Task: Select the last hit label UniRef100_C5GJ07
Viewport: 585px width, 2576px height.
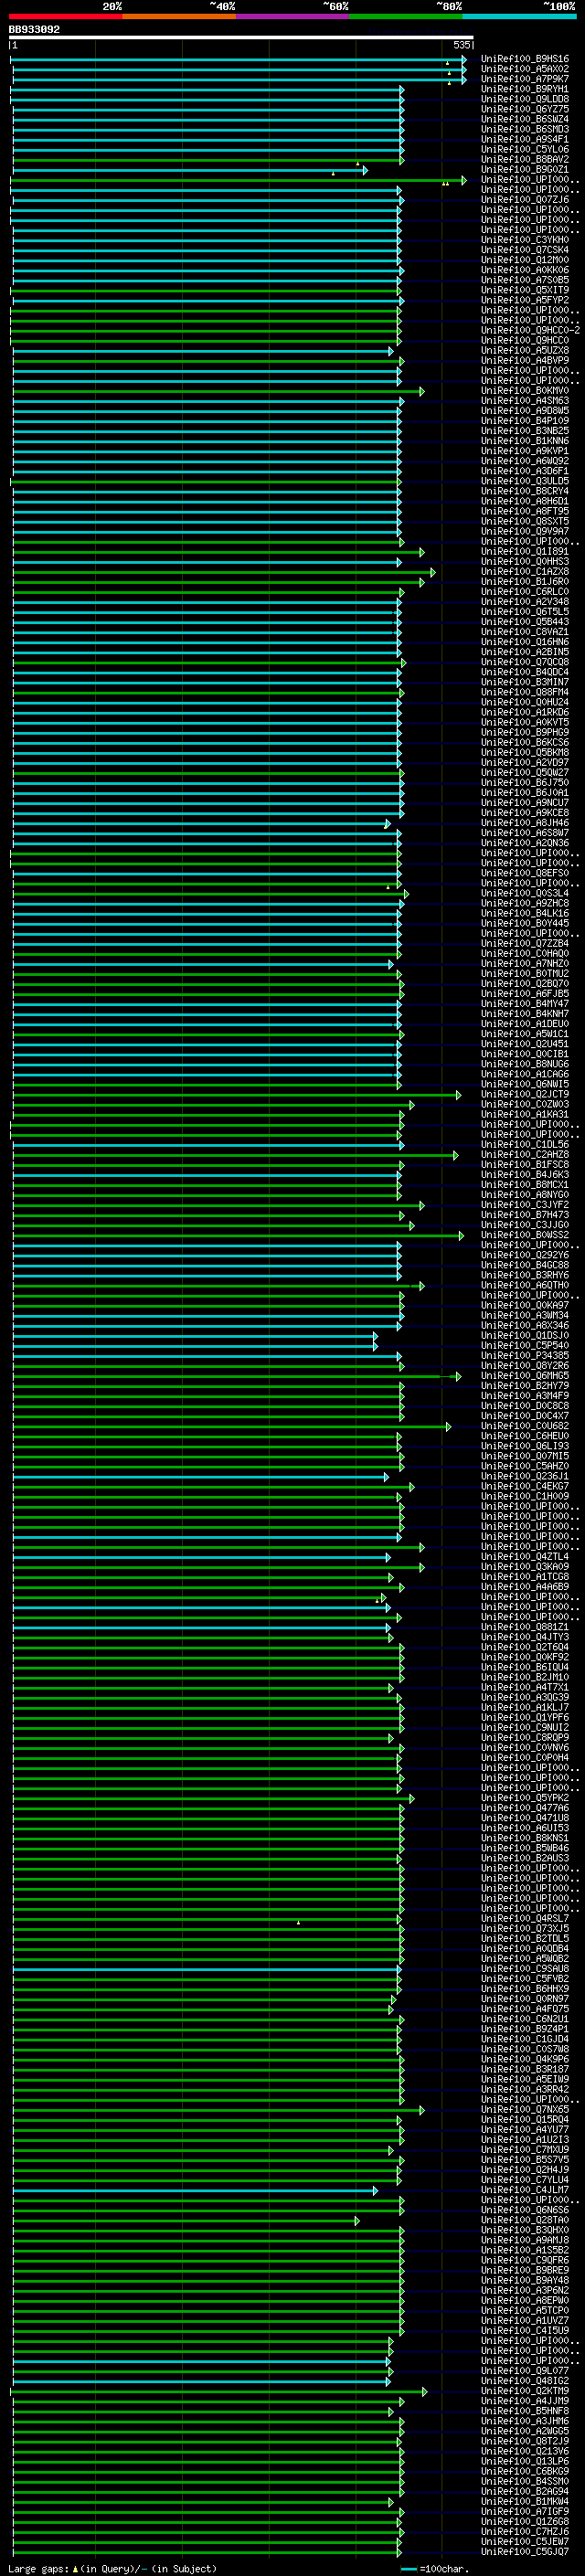Action: tap(525, 2553)
